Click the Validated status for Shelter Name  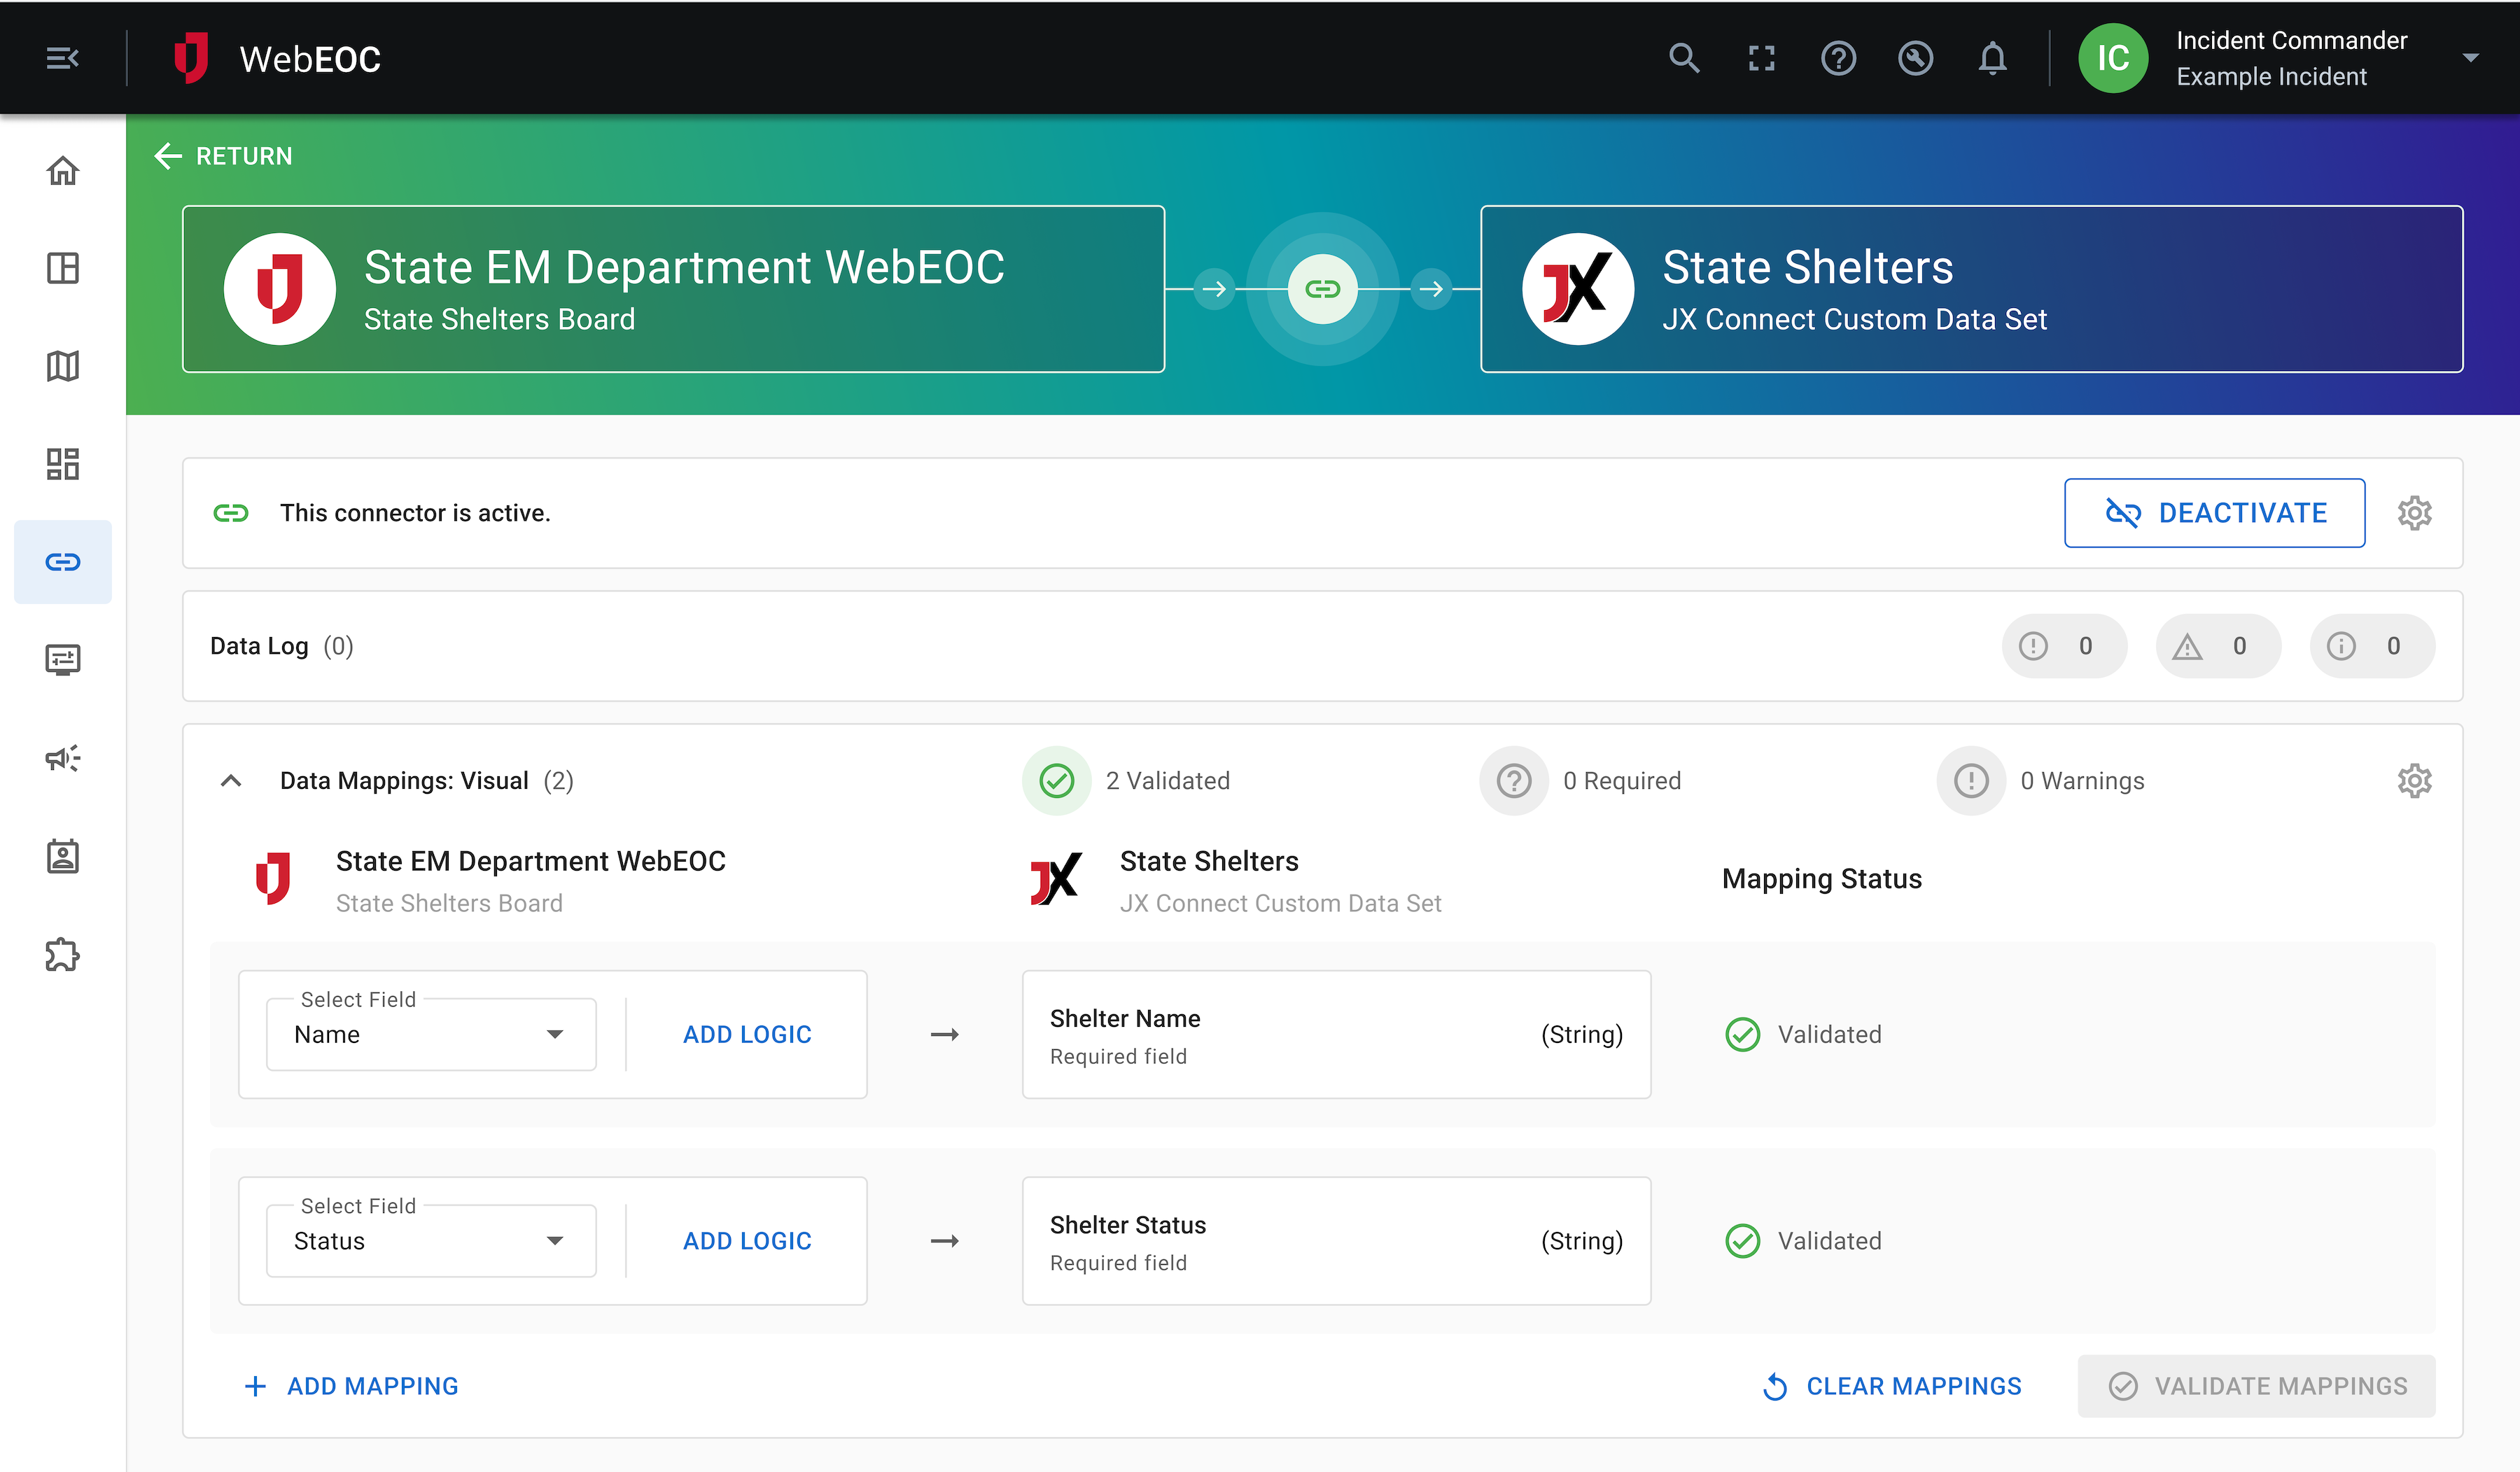[1804, 1035]
